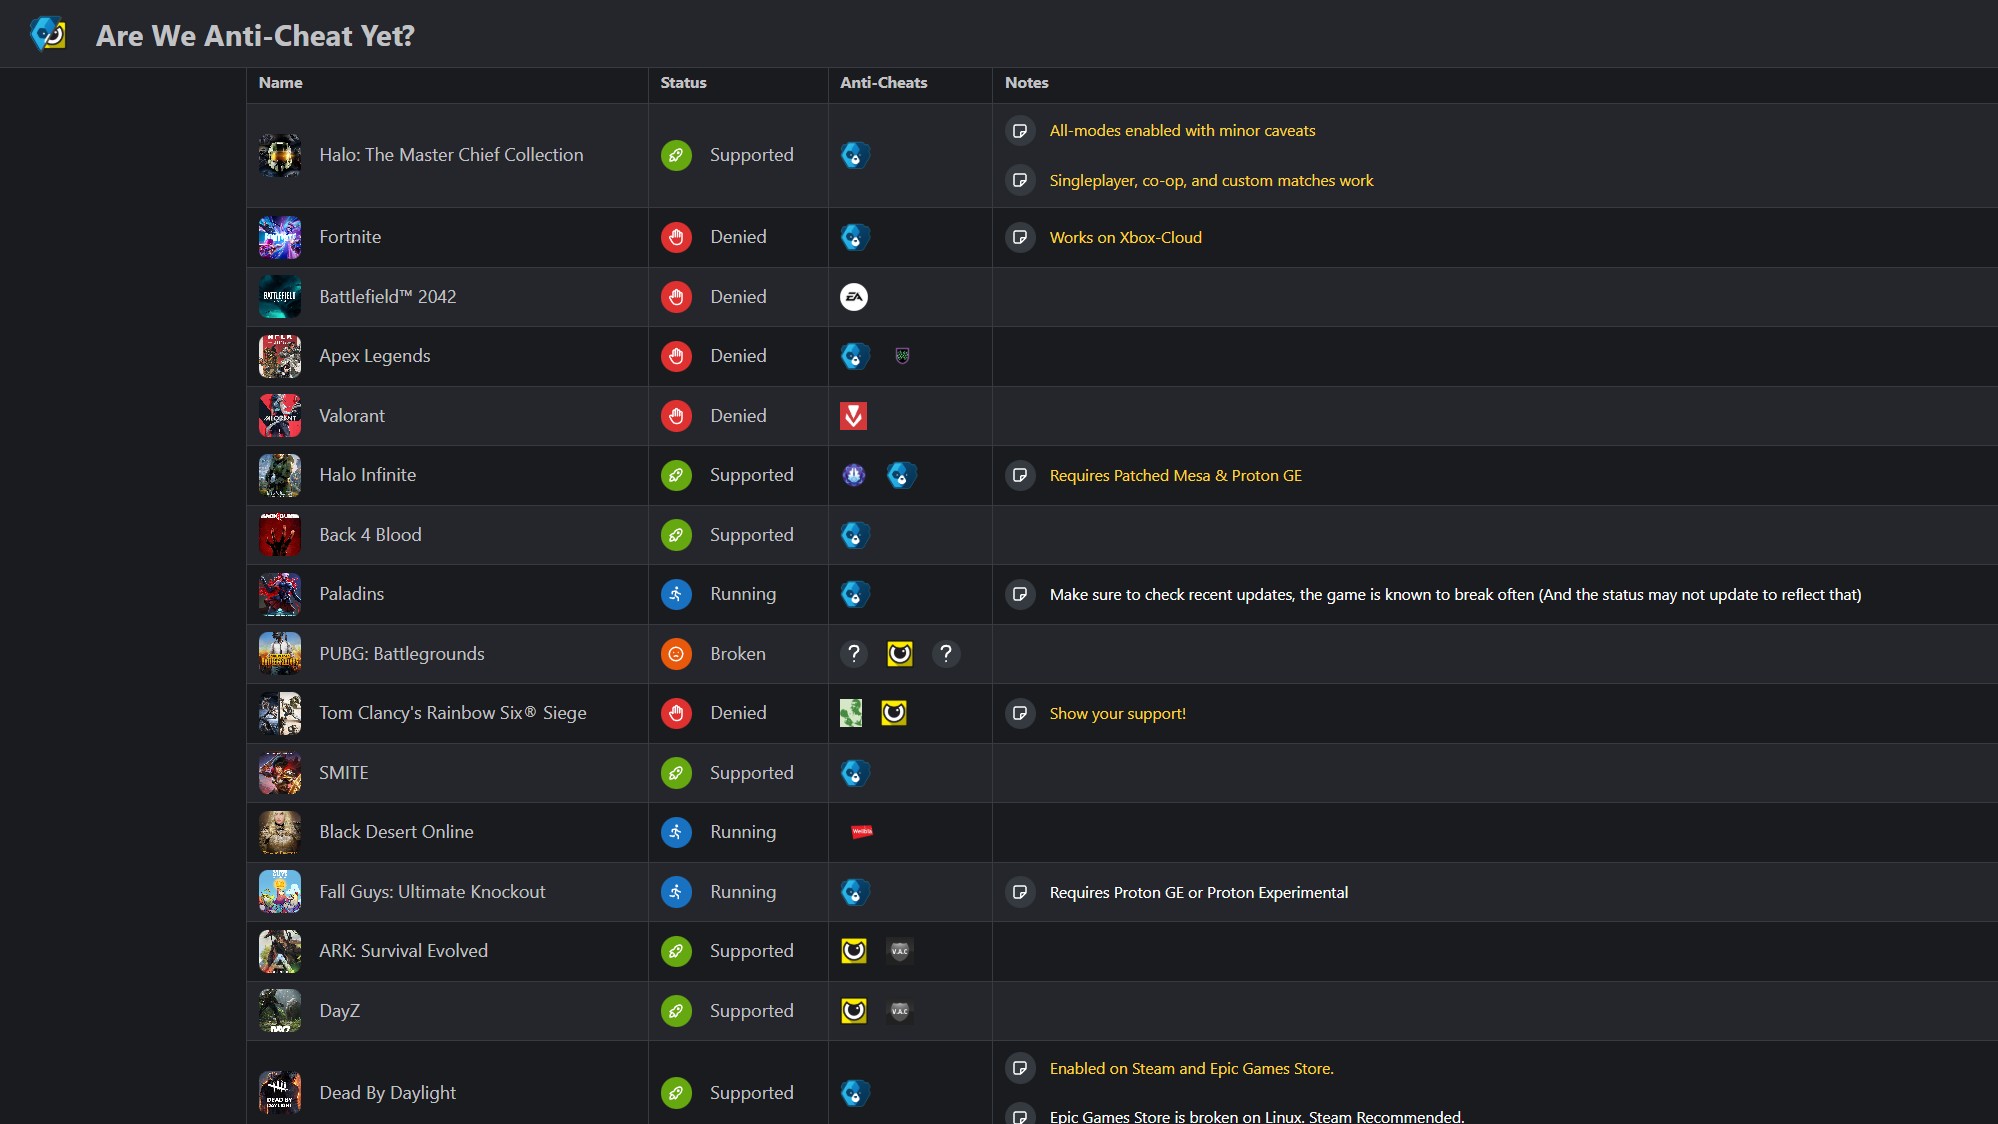Click the orange Broken status icon for PUBG
Image resolution: width=1998 pixels, height=1124 pixels.
pyautogui.click(x=676, y=654)
